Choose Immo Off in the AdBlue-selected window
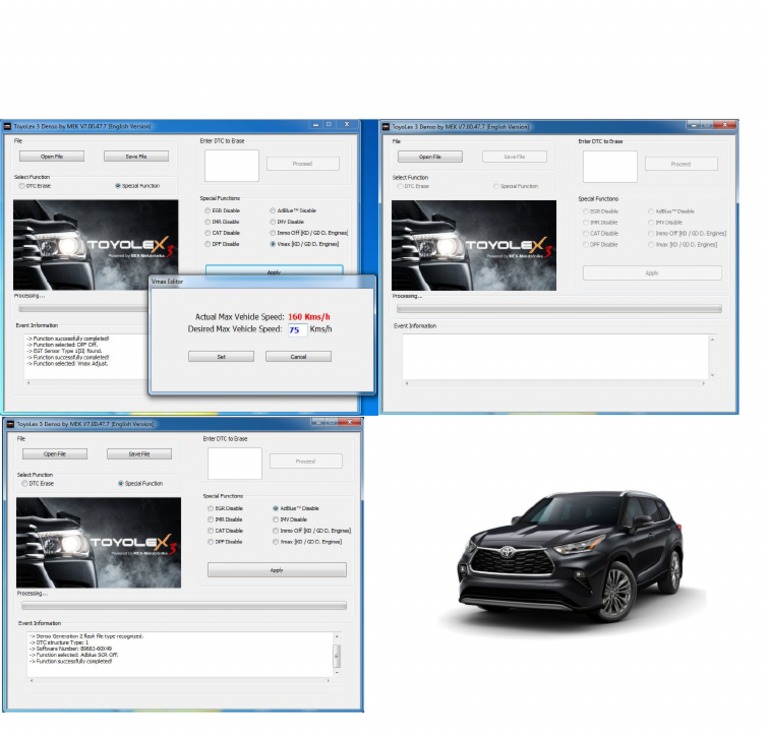The height and width of the screenshot is (737, 768). point(312,531)
